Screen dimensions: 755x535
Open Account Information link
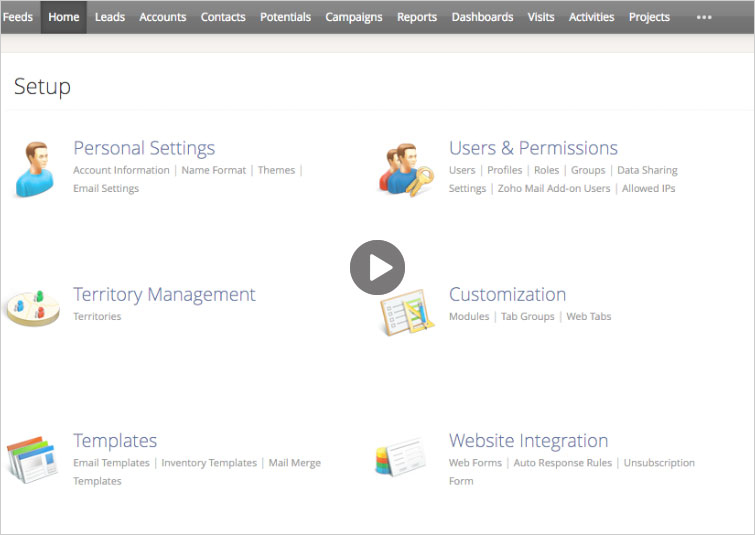[x=121, y=170]
